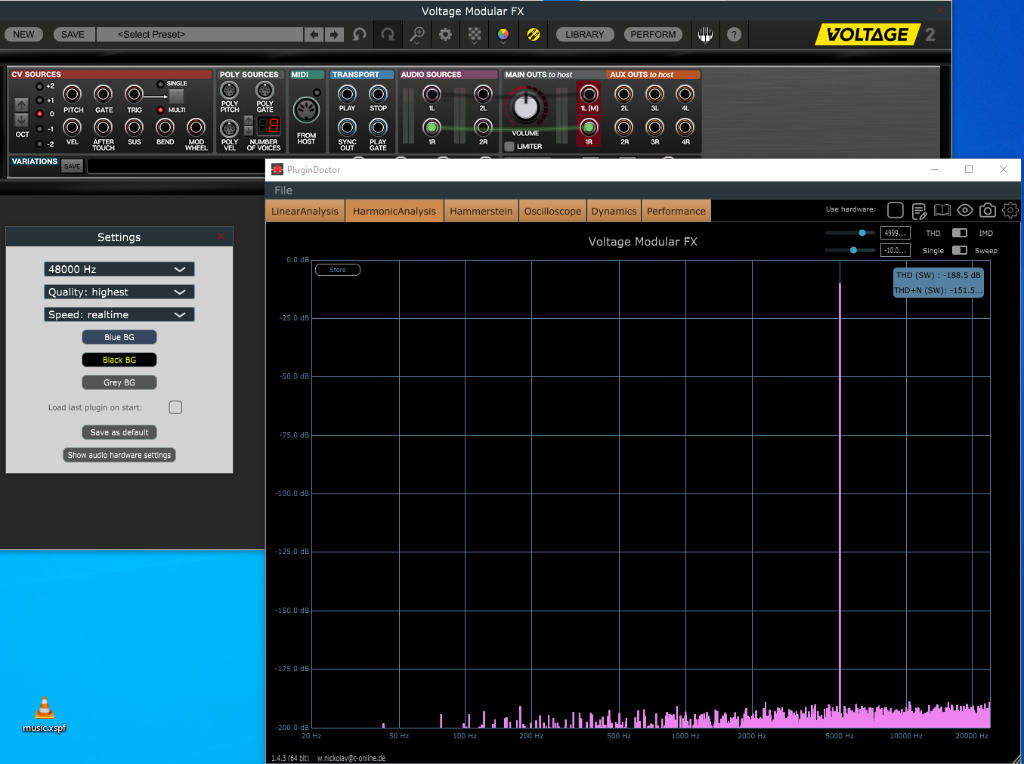Toggle the Use hardware checkbox

point(895,210)
